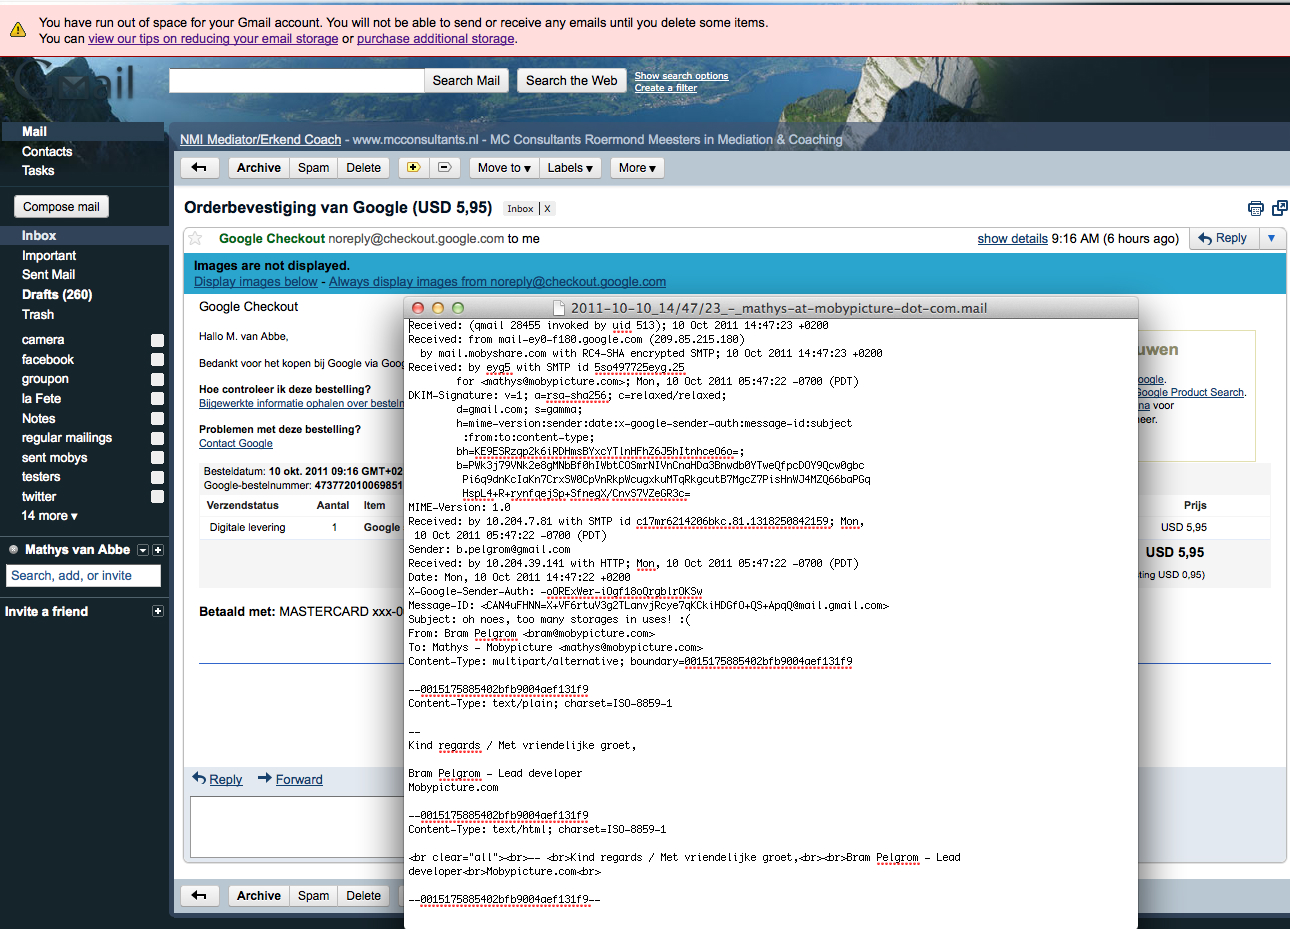
Task: Mark as not important with minus icon
Action: [444, 168]
